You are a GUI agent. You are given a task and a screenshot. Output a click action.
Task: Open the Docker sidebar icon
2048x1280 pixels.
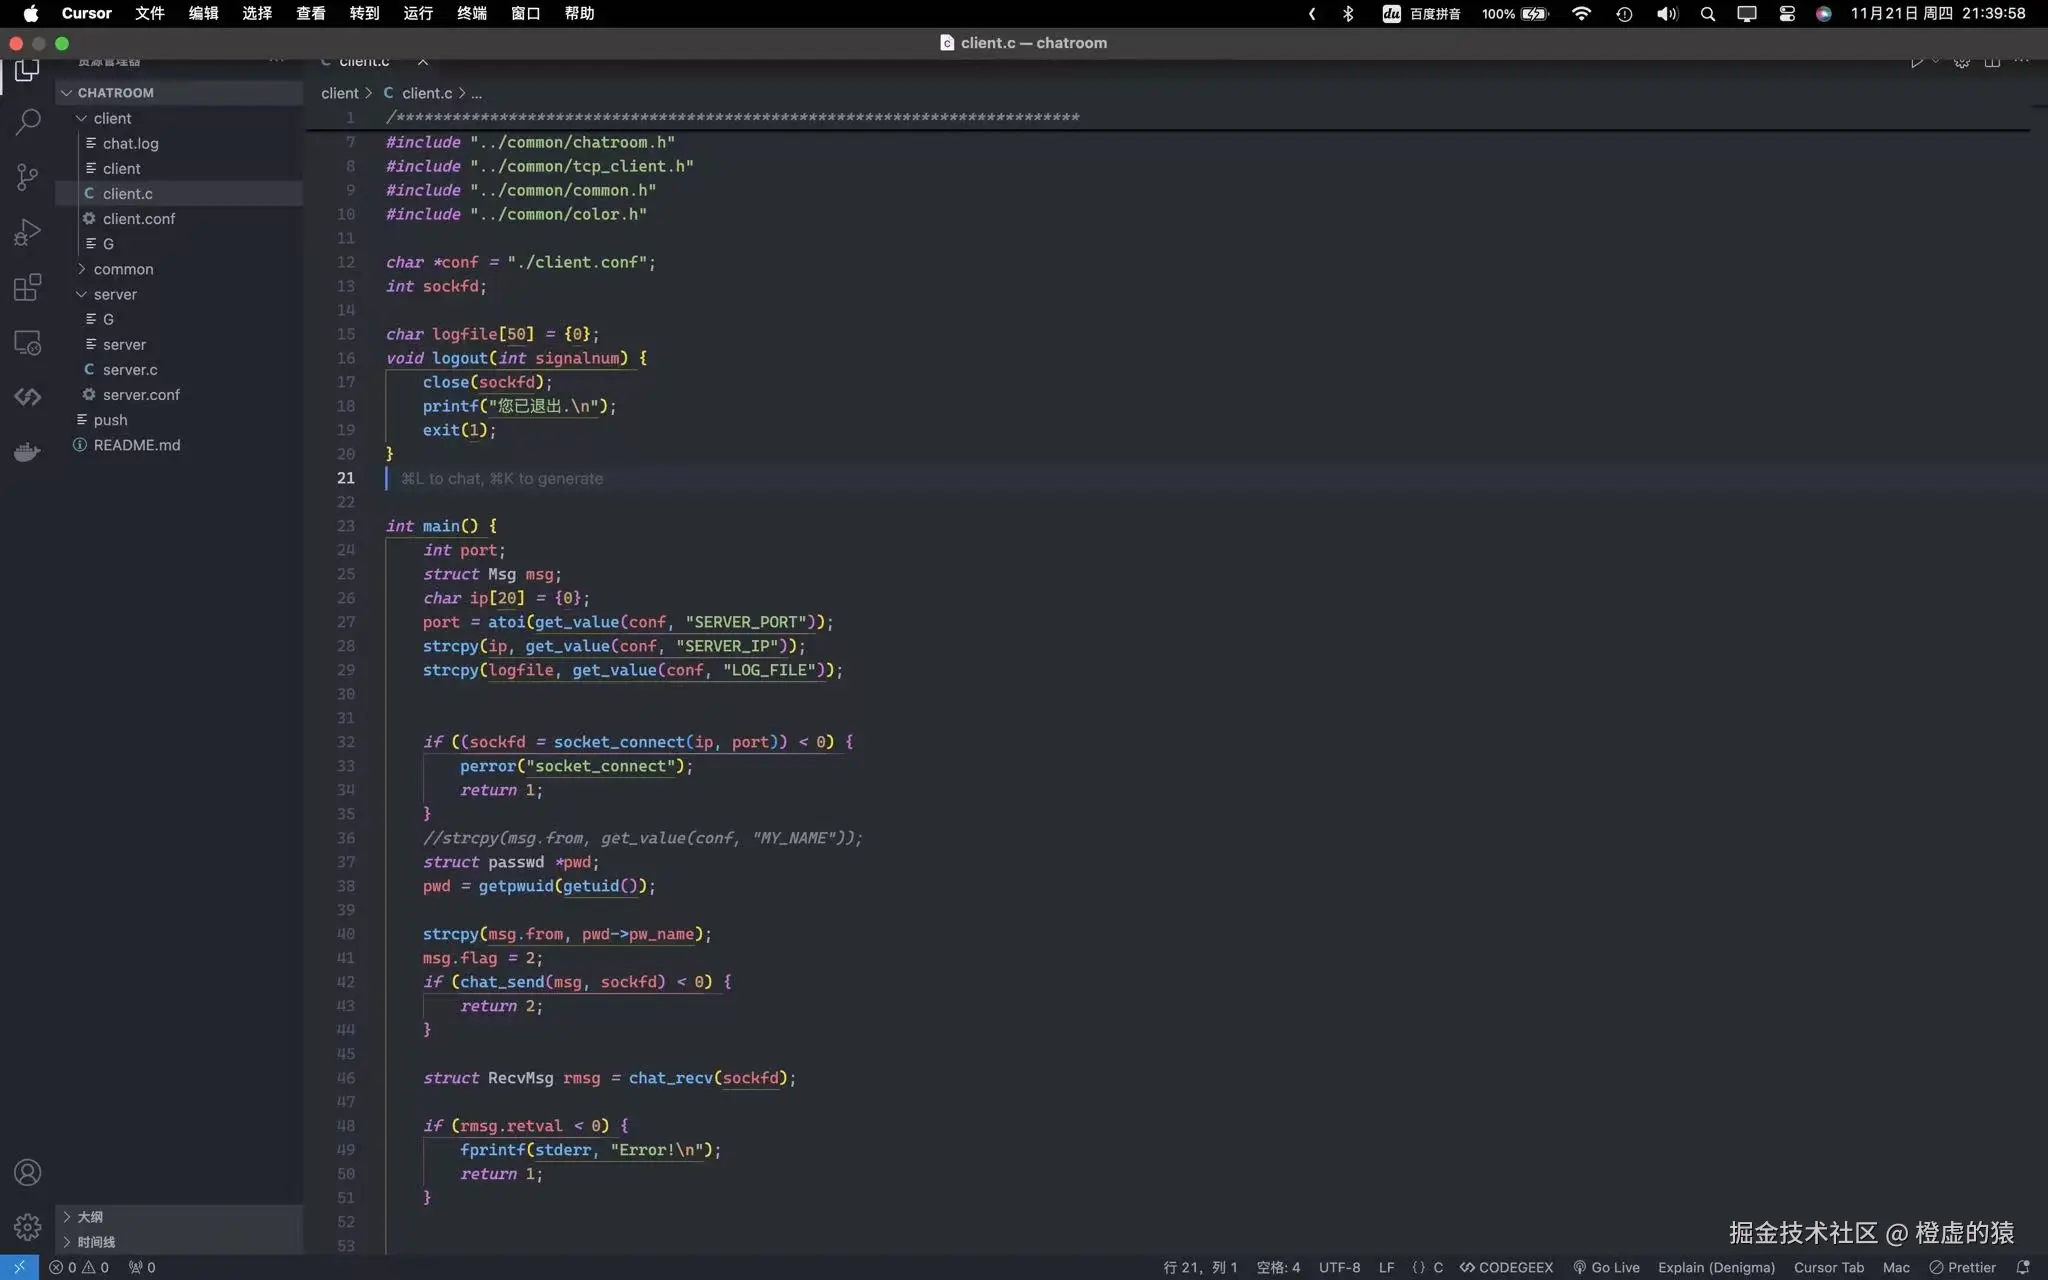point(27,452)
